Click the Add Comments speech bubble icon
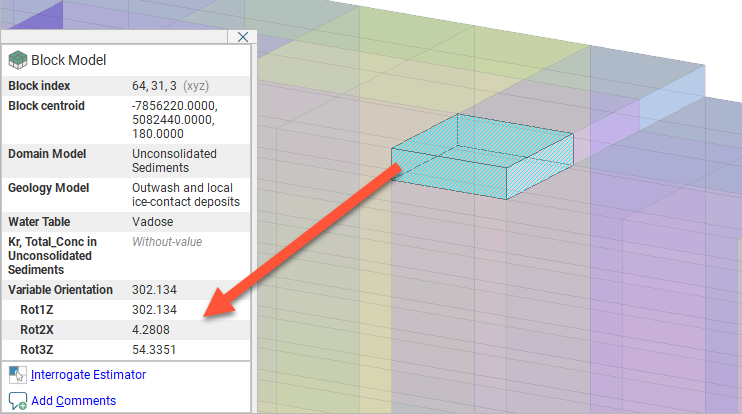Viewport: 742px width, 414px height. pyautogui.click(x=16, y=401)
